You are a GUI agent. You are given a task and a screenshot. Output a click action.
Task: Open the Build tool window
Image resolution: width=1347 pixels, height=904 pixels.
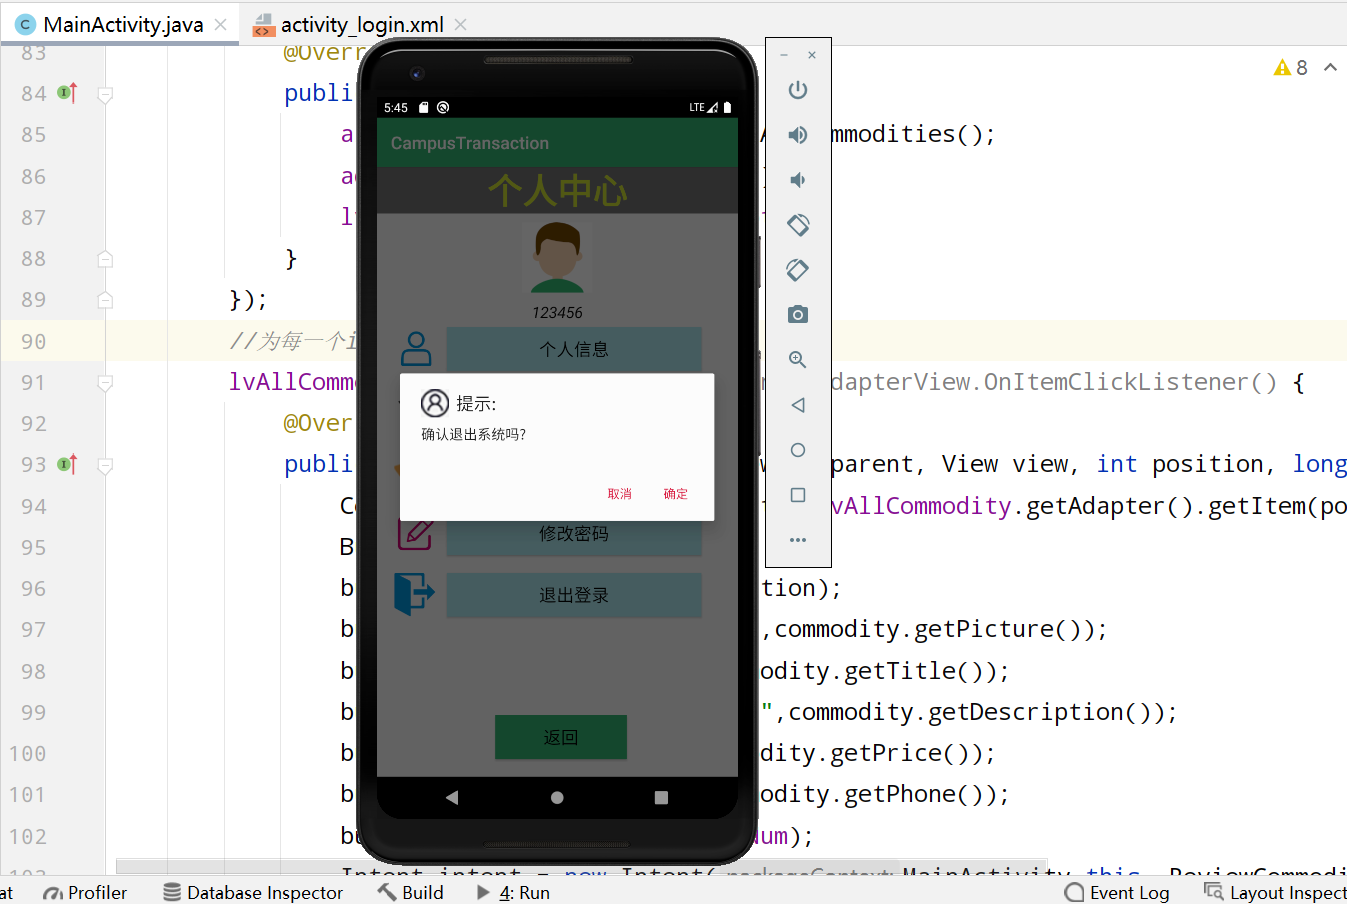pyautogui.click(x=411, y=892)
